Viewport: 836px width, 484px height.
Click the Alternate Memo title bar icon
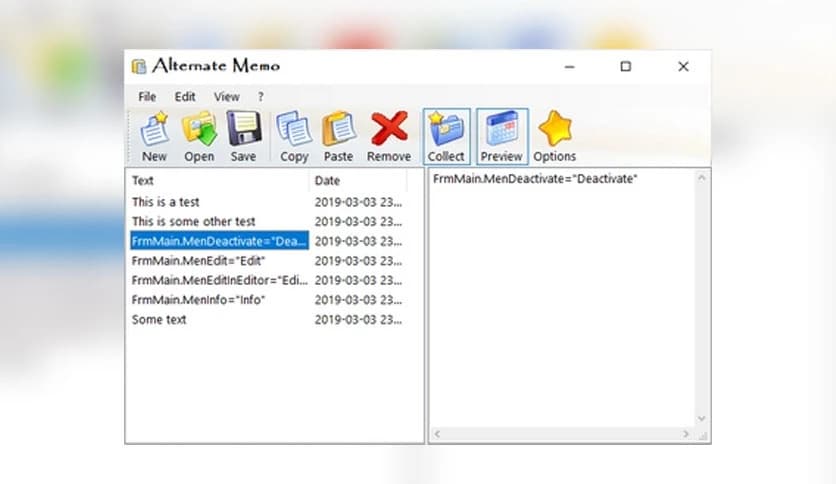click(139, 67)
